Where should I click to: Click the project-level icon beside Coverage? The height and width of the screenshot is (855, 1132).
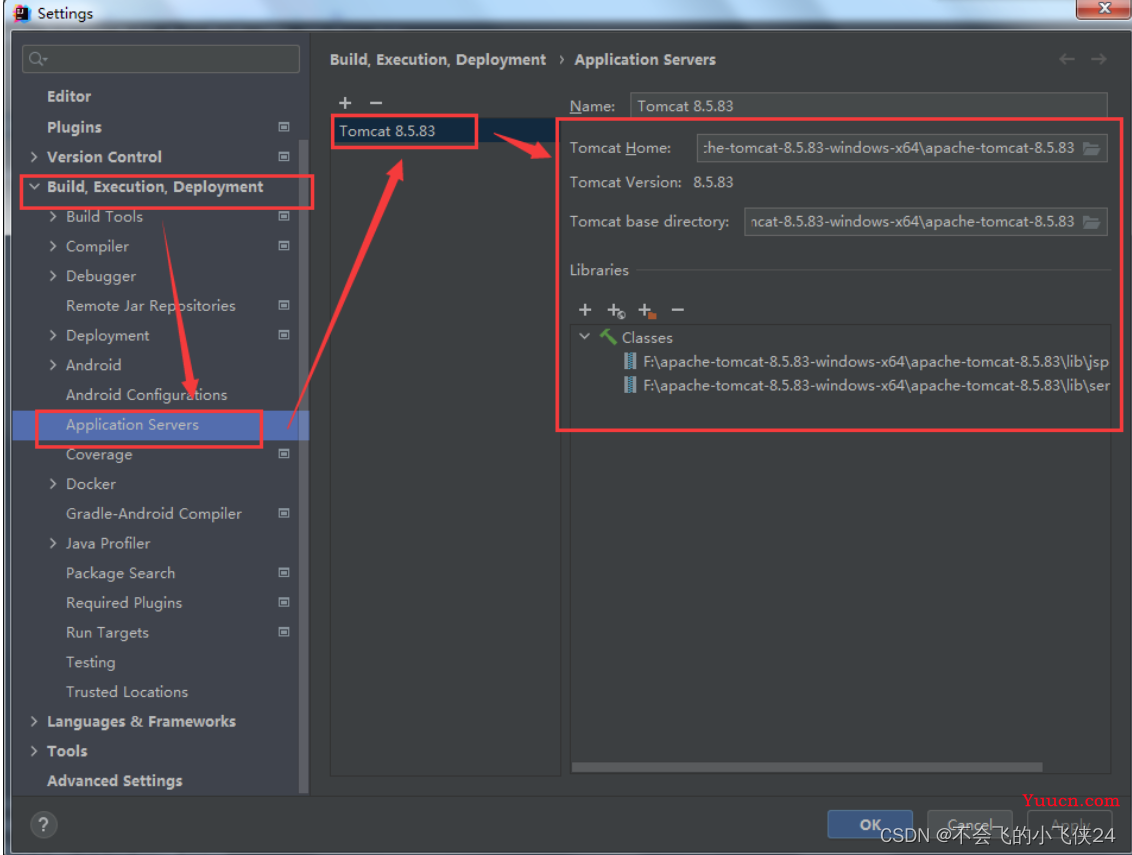(284, 453)
